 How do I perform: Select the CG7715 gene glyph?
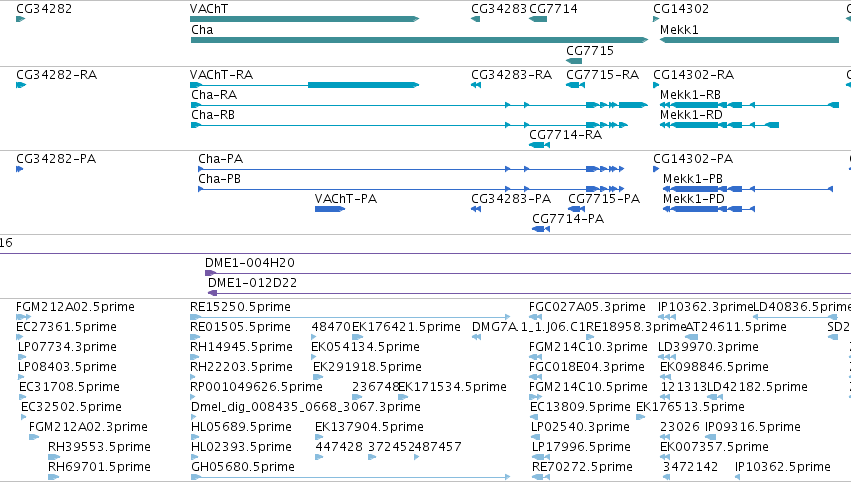[574, 61]
